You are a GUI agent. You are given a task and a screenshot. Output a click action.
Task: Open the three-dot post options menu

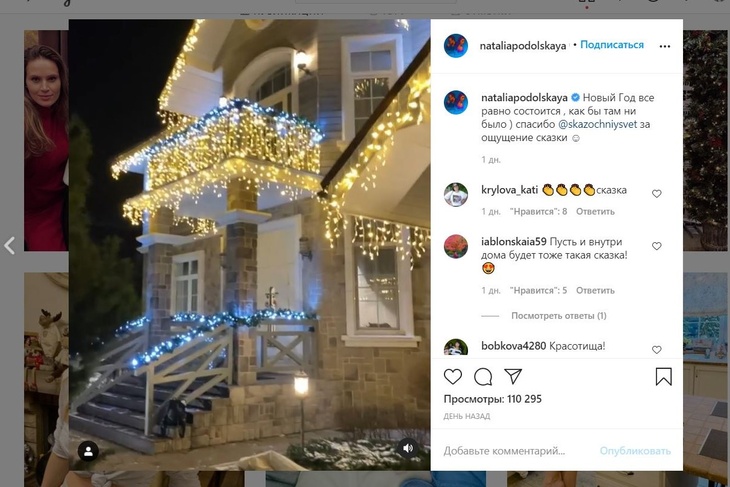[665, 46]
